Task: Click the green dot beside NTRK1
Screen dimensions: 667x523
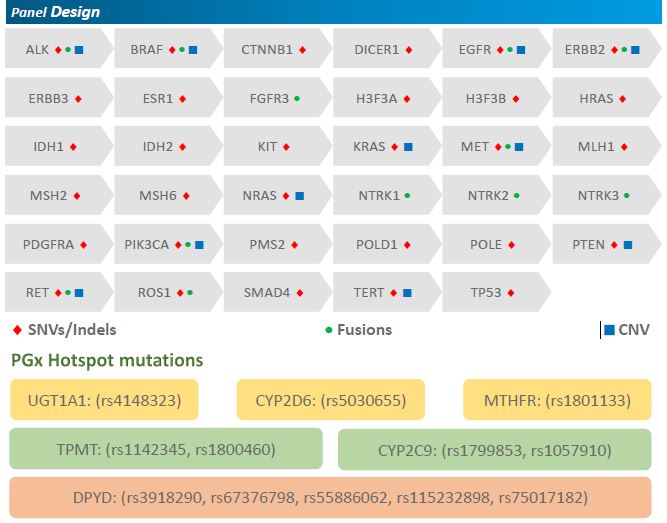Action: click(408, 196)
